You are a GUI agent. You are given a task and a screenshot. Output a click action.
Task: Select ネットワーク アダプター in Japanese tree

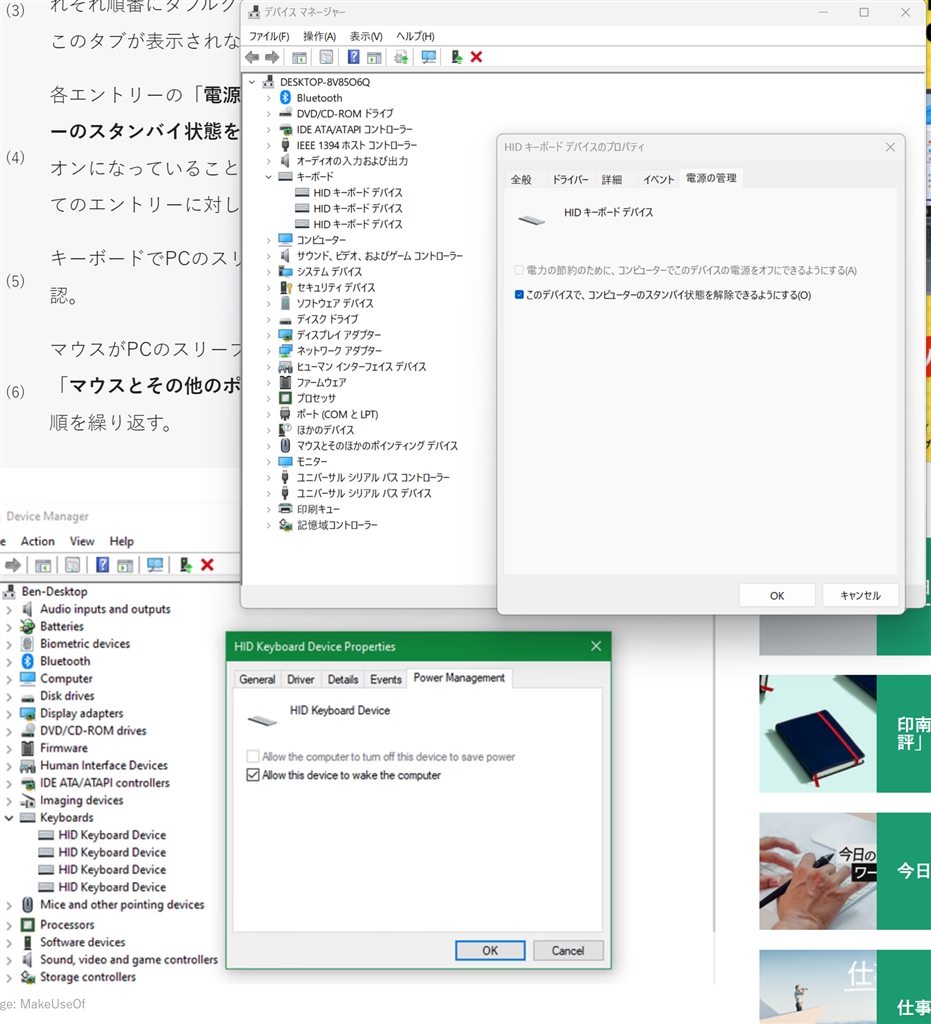pos(339,351)
